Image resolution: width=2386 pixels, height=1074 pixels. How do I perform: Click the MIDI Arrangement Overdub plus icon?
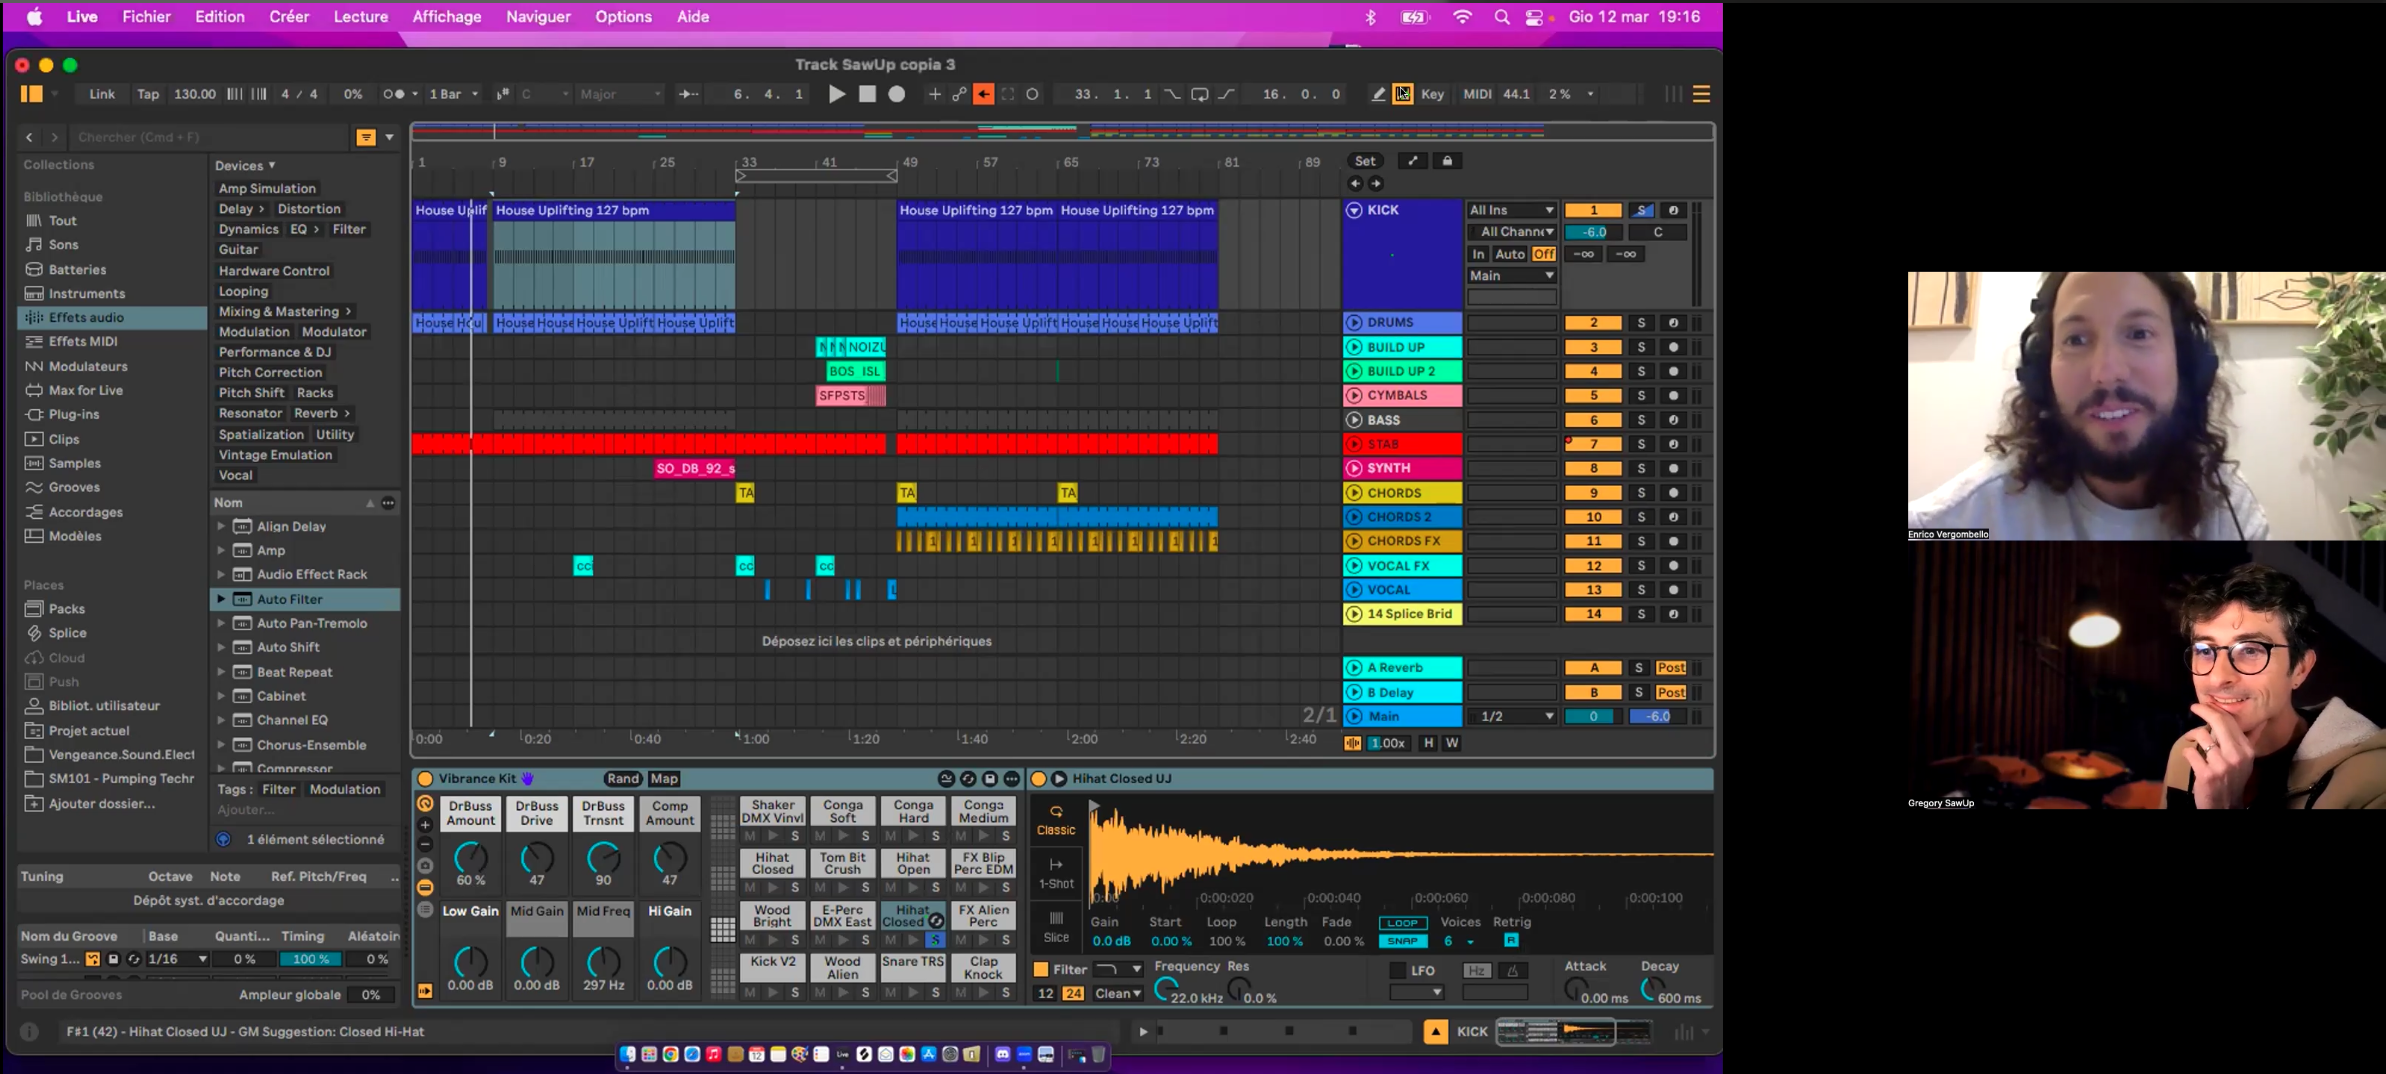[934, 94]
